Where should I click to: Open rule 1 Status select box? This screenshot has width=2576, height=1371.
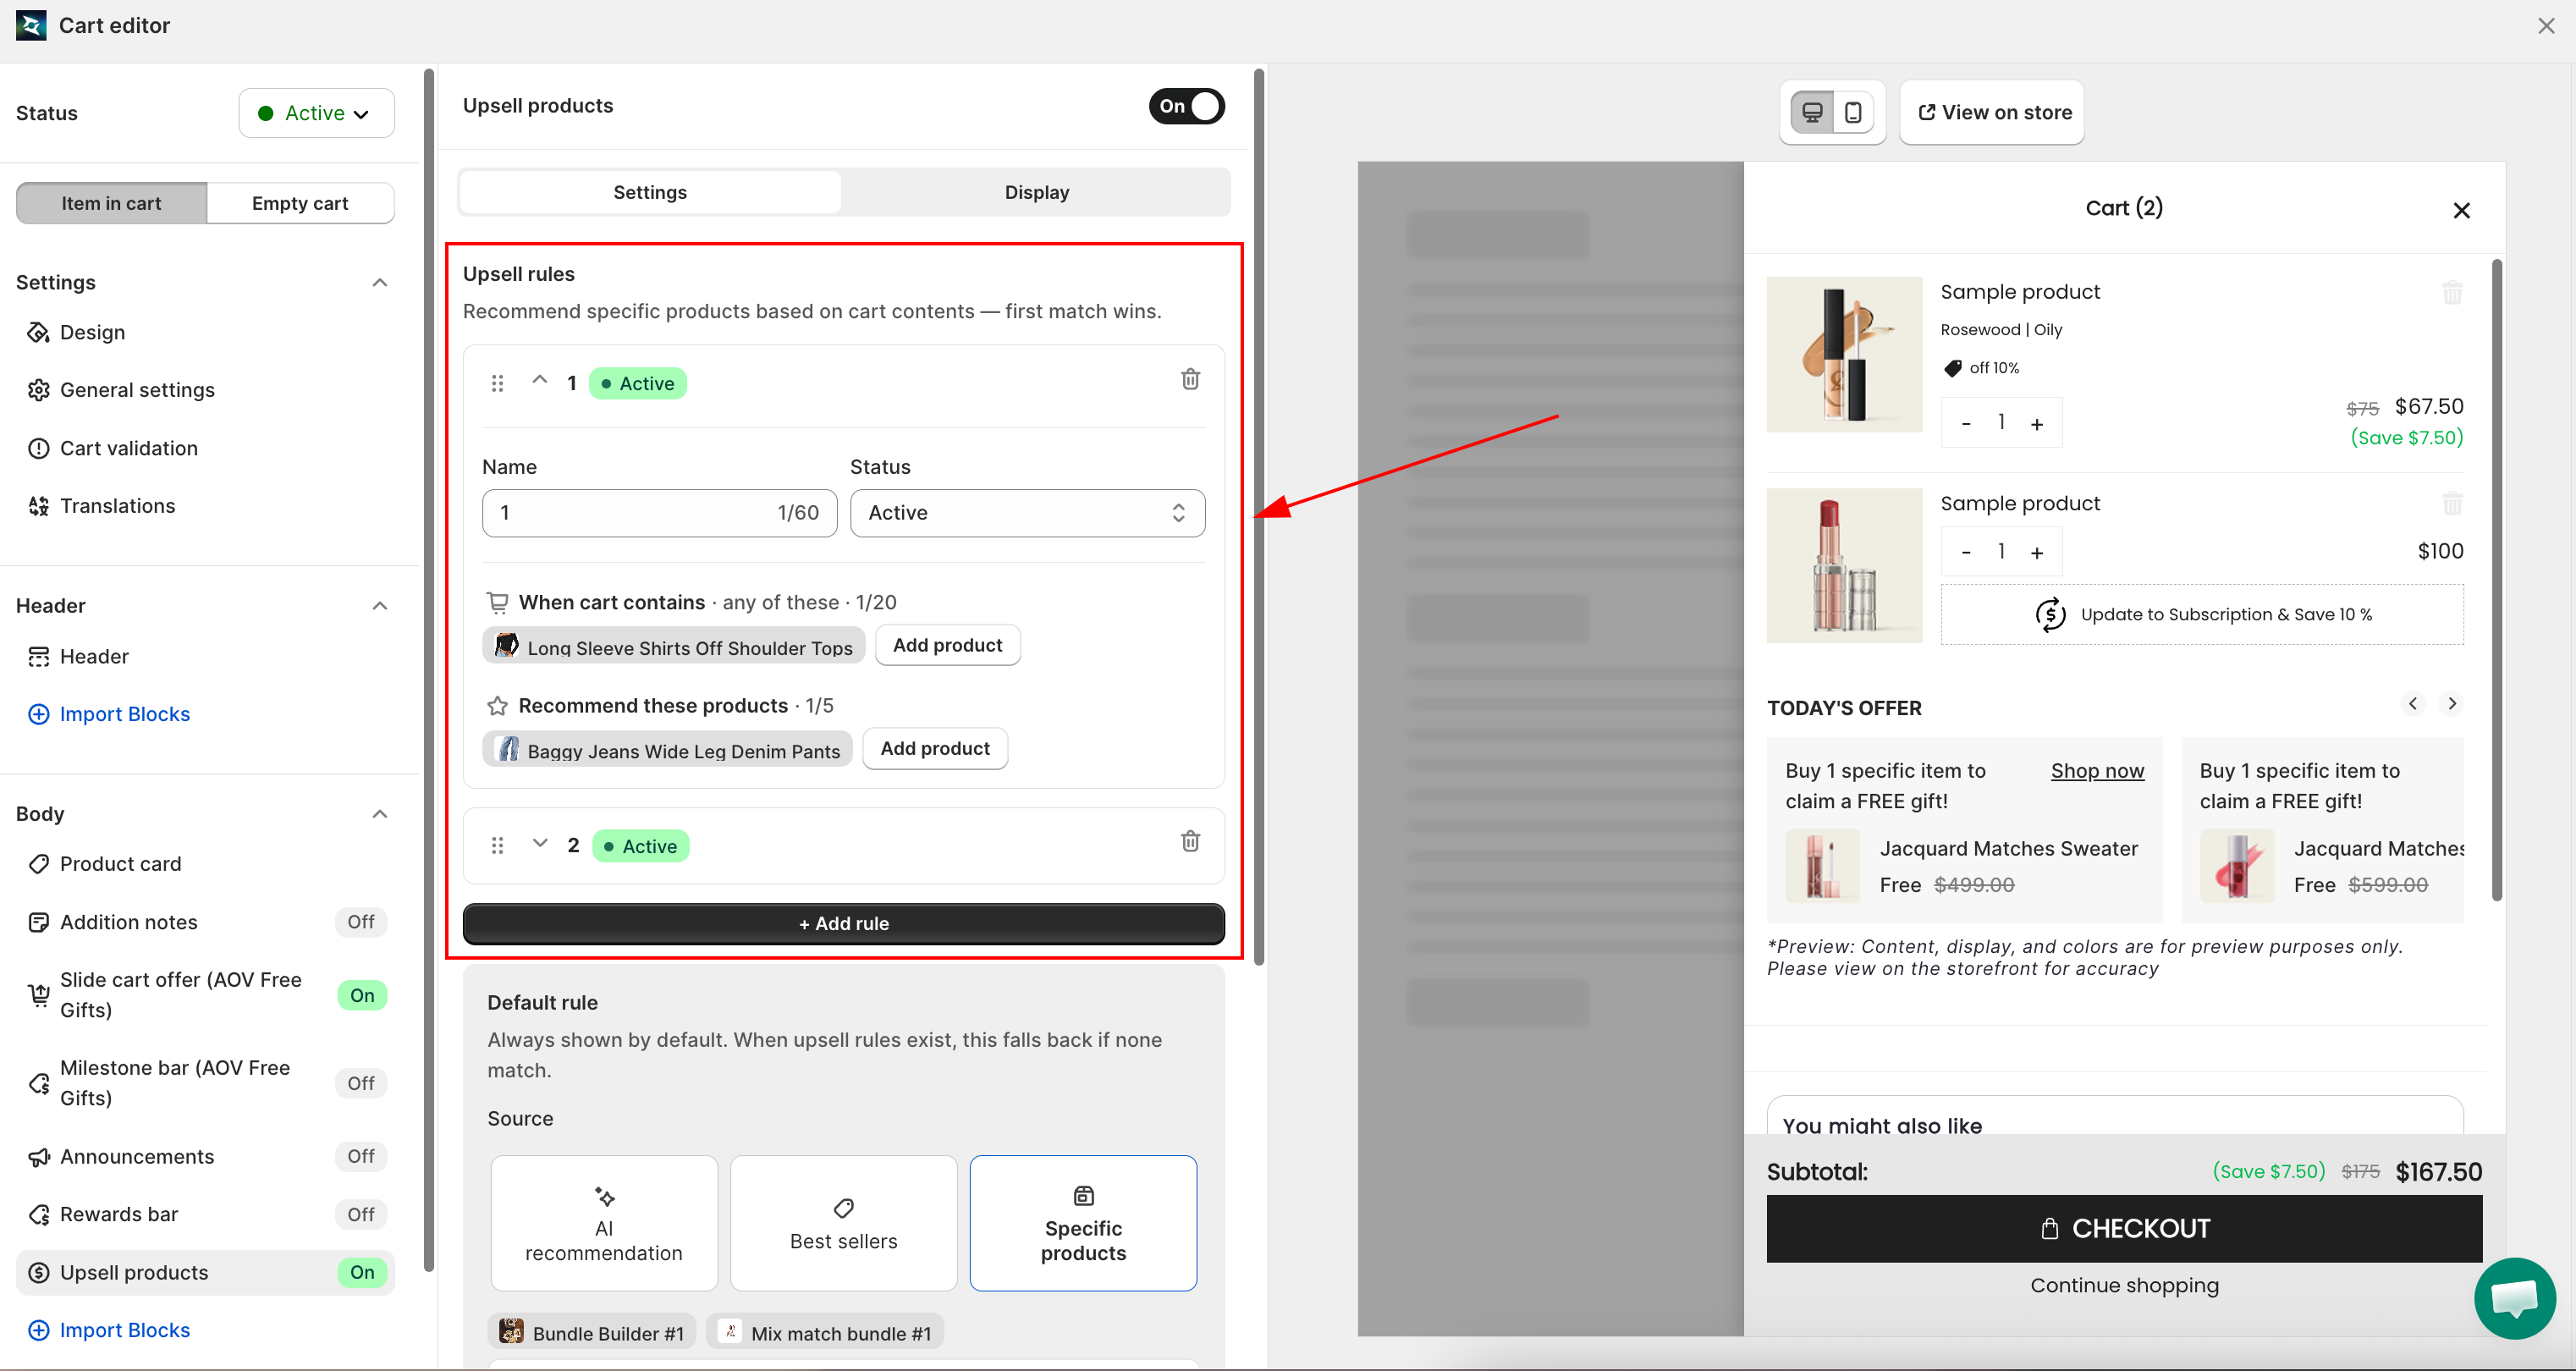pyautogui.click(x=1027, y=513)
